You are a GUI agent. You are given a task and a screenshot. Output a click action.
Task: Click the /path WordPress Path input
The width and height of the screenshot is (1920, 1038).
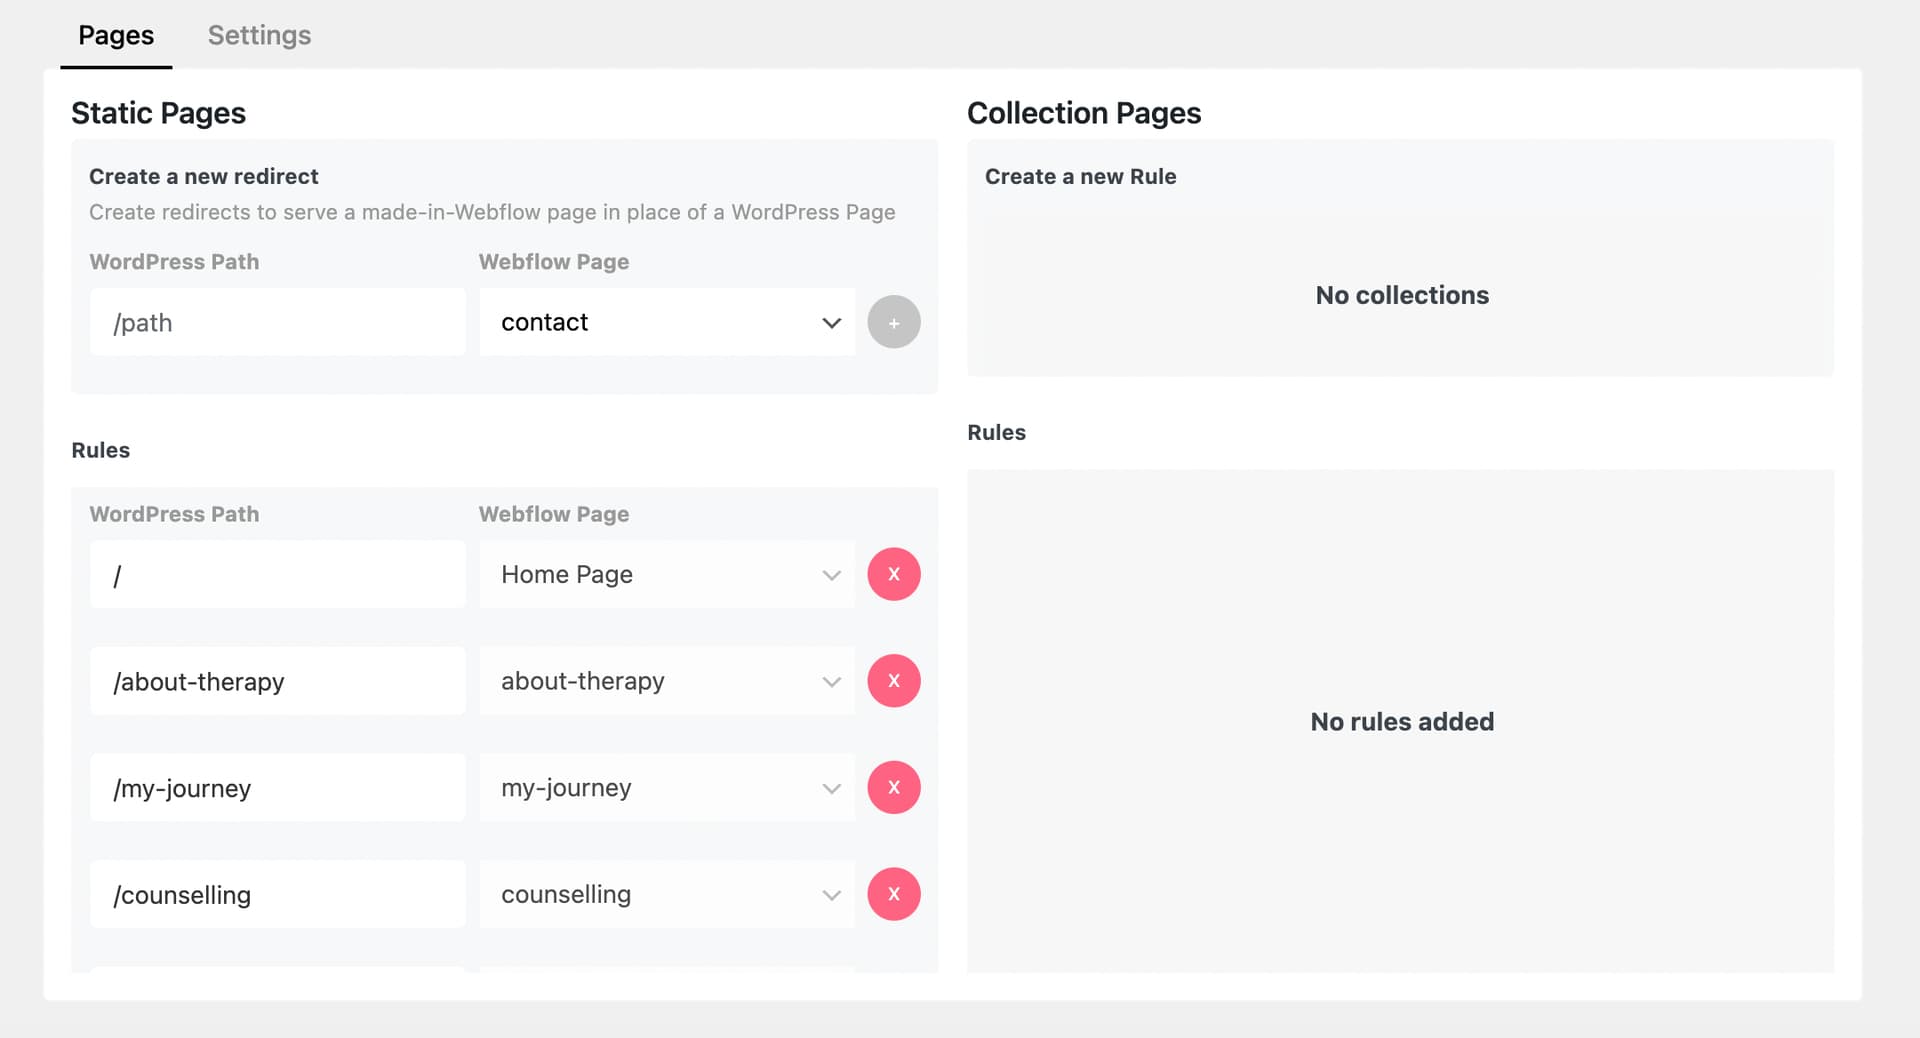pos(277,322)
